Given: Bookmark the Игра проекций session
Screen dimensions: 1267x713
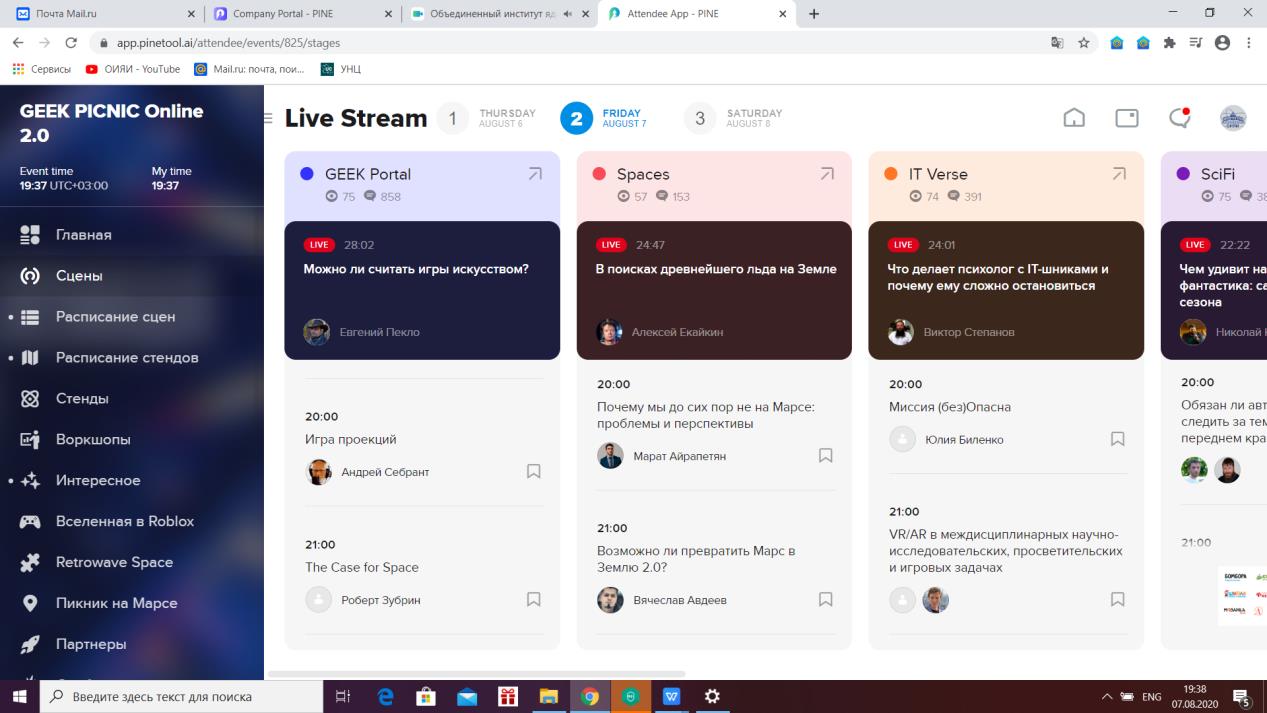Looking at the screenshot, I should pyautogui.click(x=534, y=471).
